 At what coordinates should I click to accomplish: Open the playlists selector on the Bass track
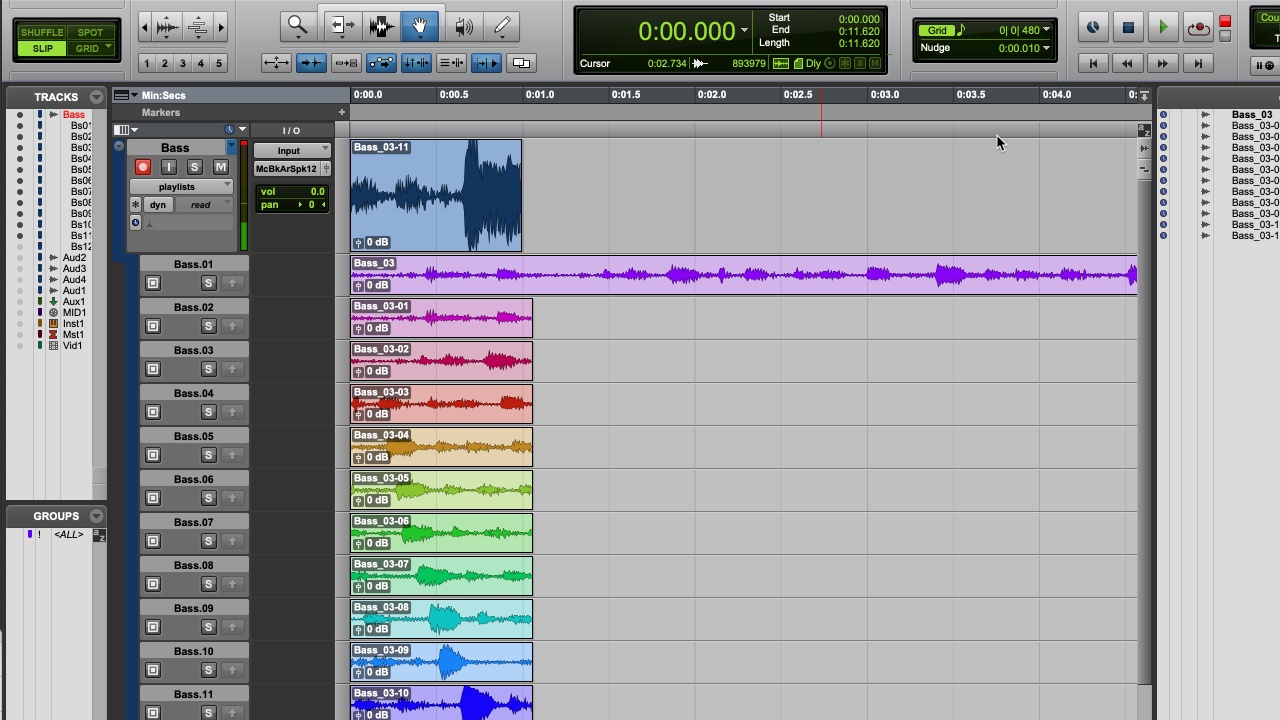pos(177,186)
